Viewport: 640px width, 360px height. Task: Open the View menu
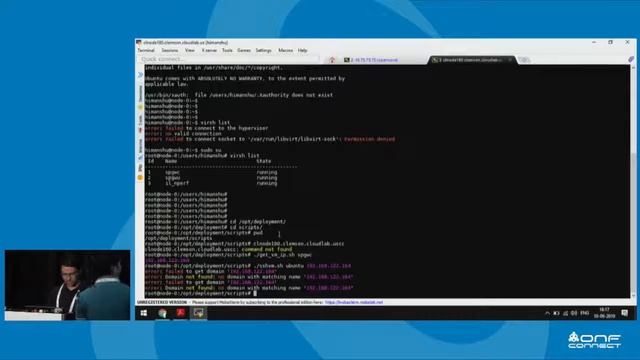(x=190, y=50)
